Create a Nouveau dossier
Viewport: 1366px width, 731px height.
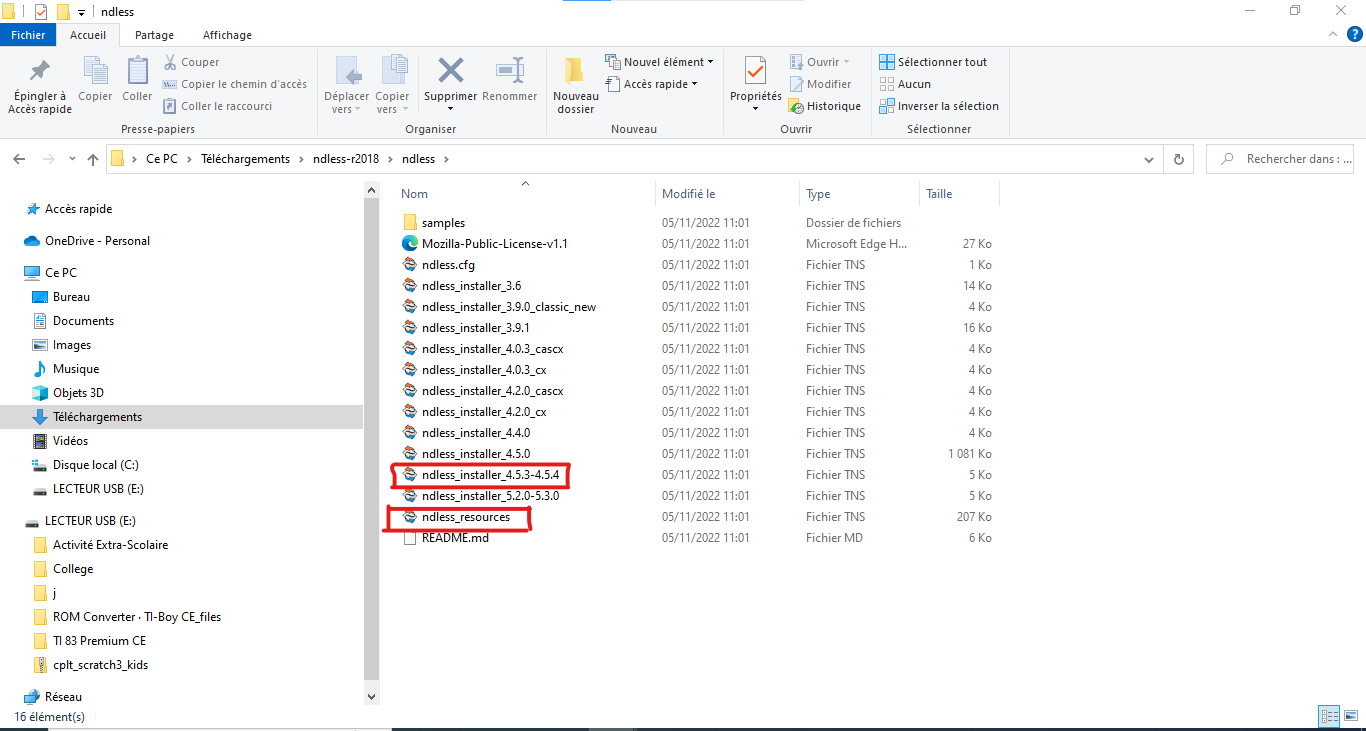(575, 86)
